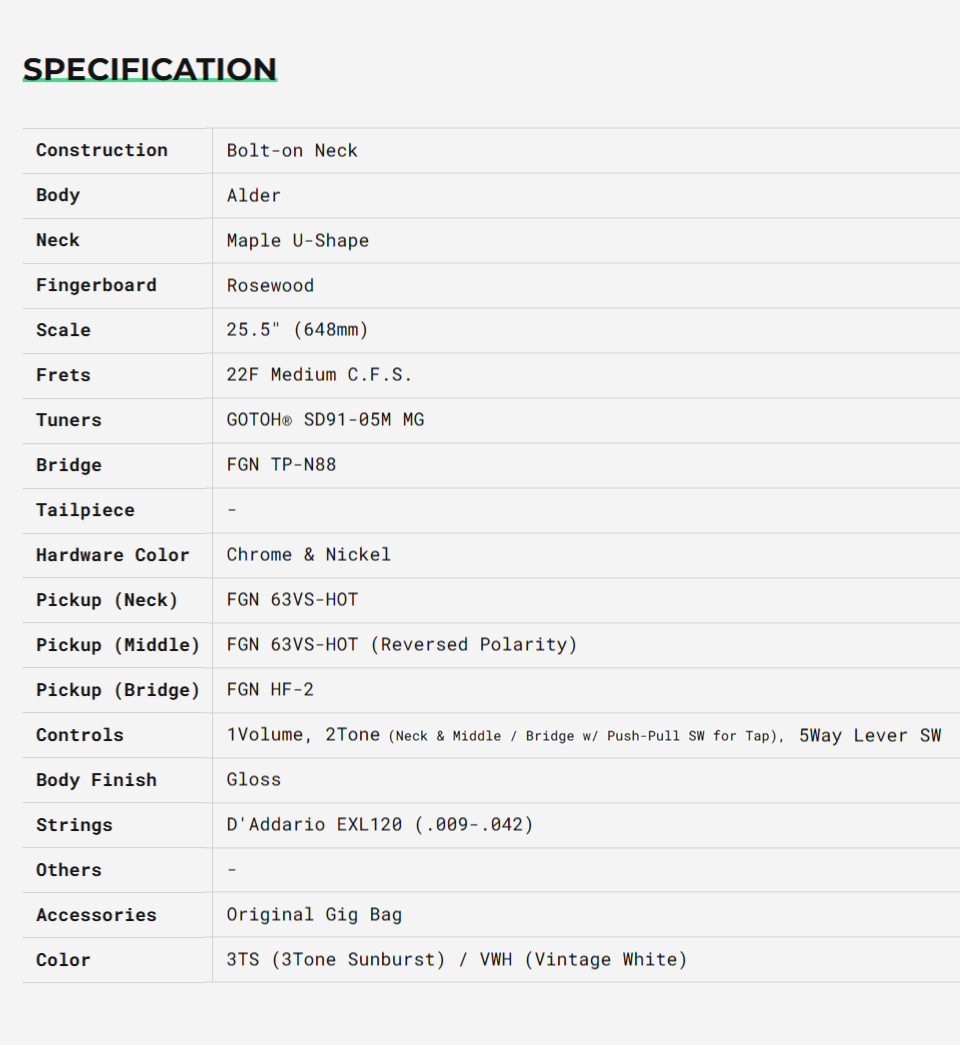Click the 25.5" (648mm) scale value
Screen dimensions: 960x1045
click(298, 330)
